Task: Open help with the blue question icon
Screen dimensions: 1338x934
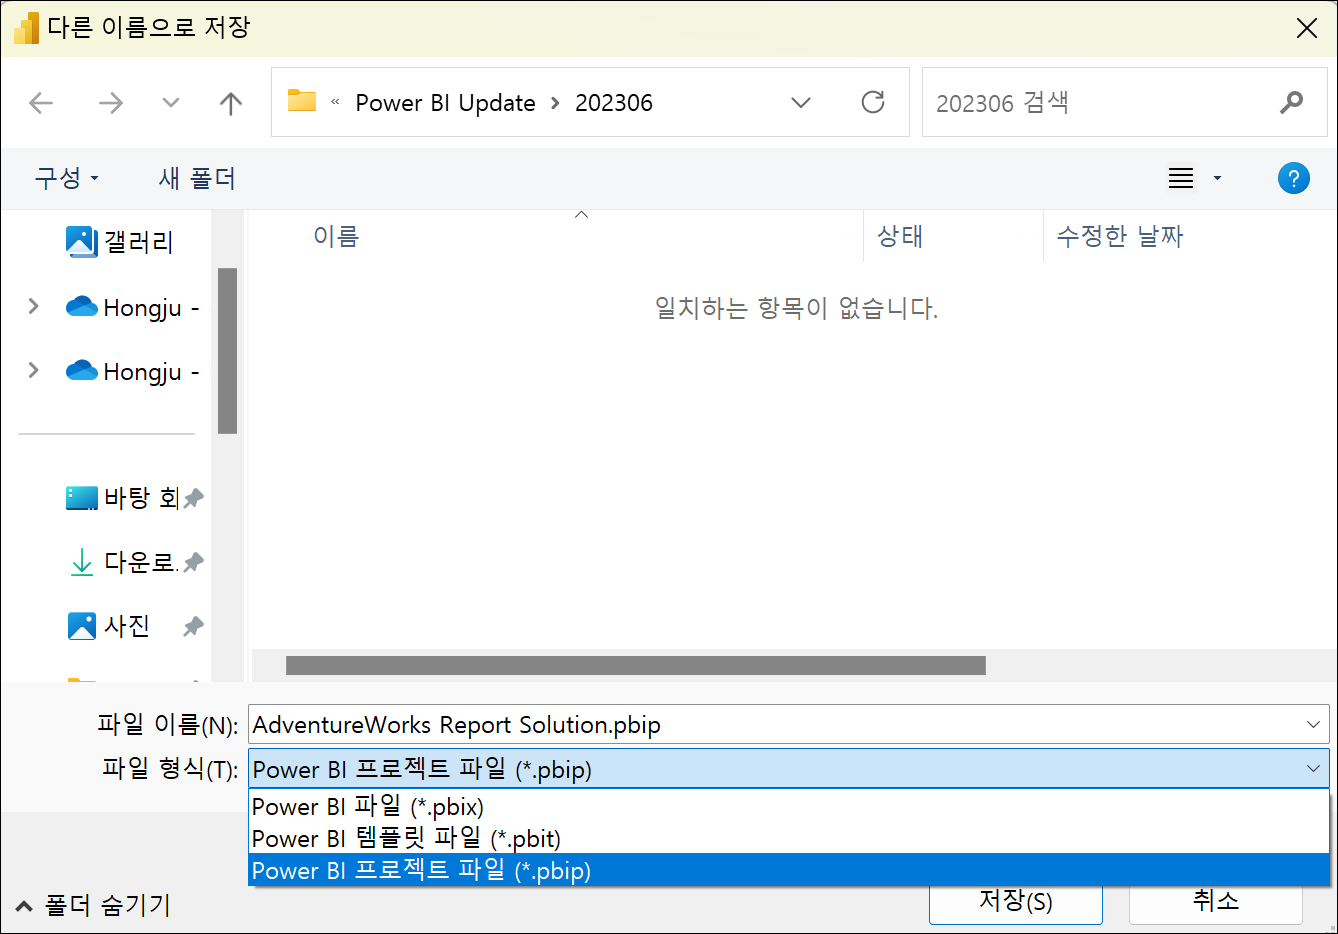Action: 1293,178
